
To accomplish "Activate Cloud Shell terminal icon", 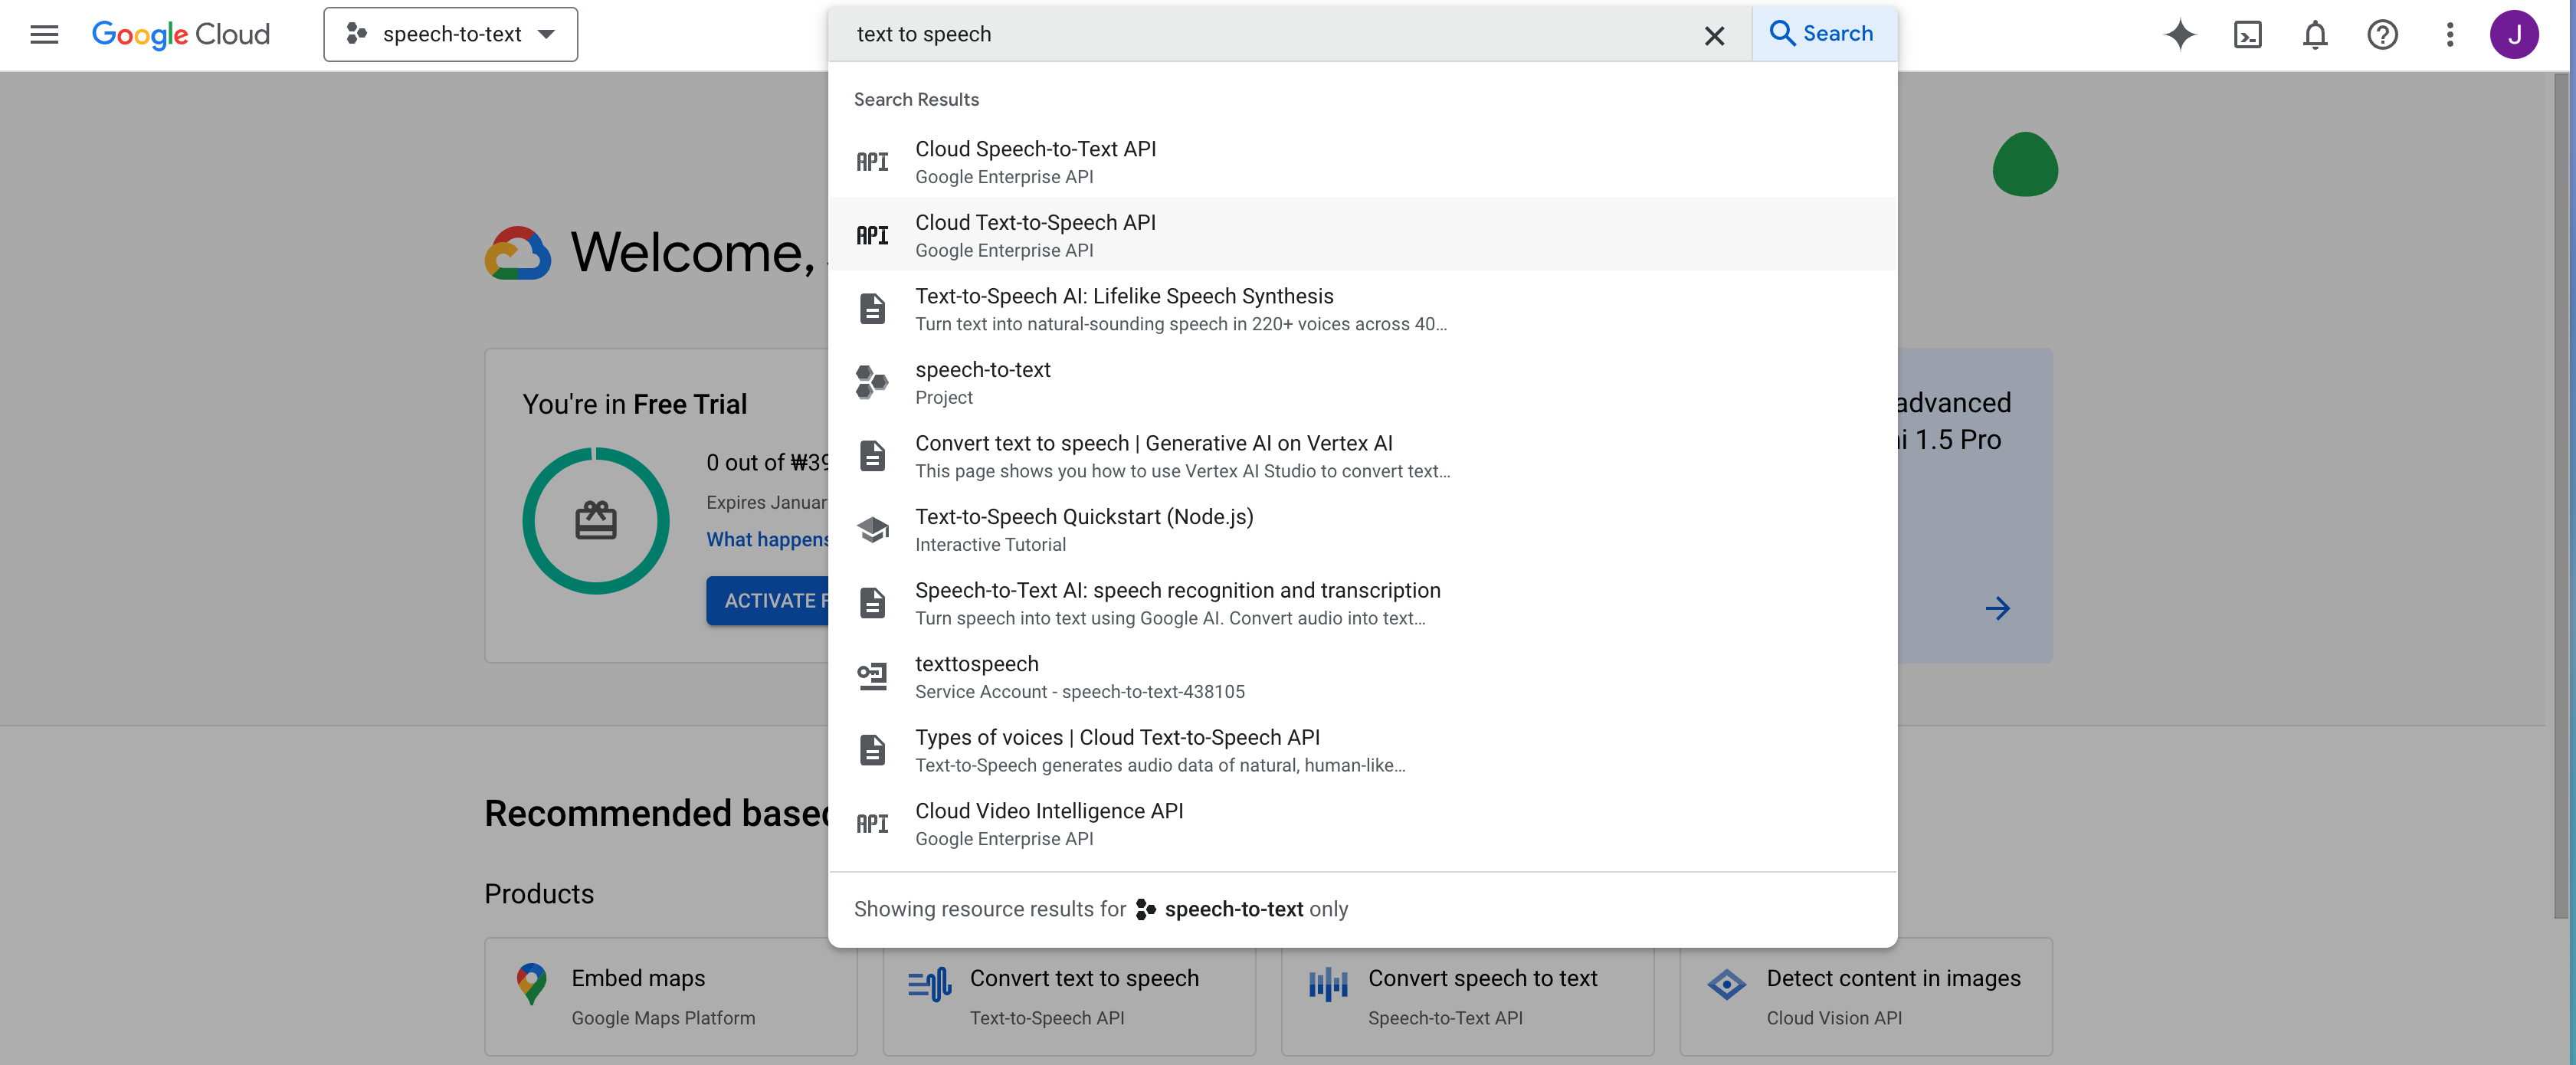I will tap(2247, 35).
